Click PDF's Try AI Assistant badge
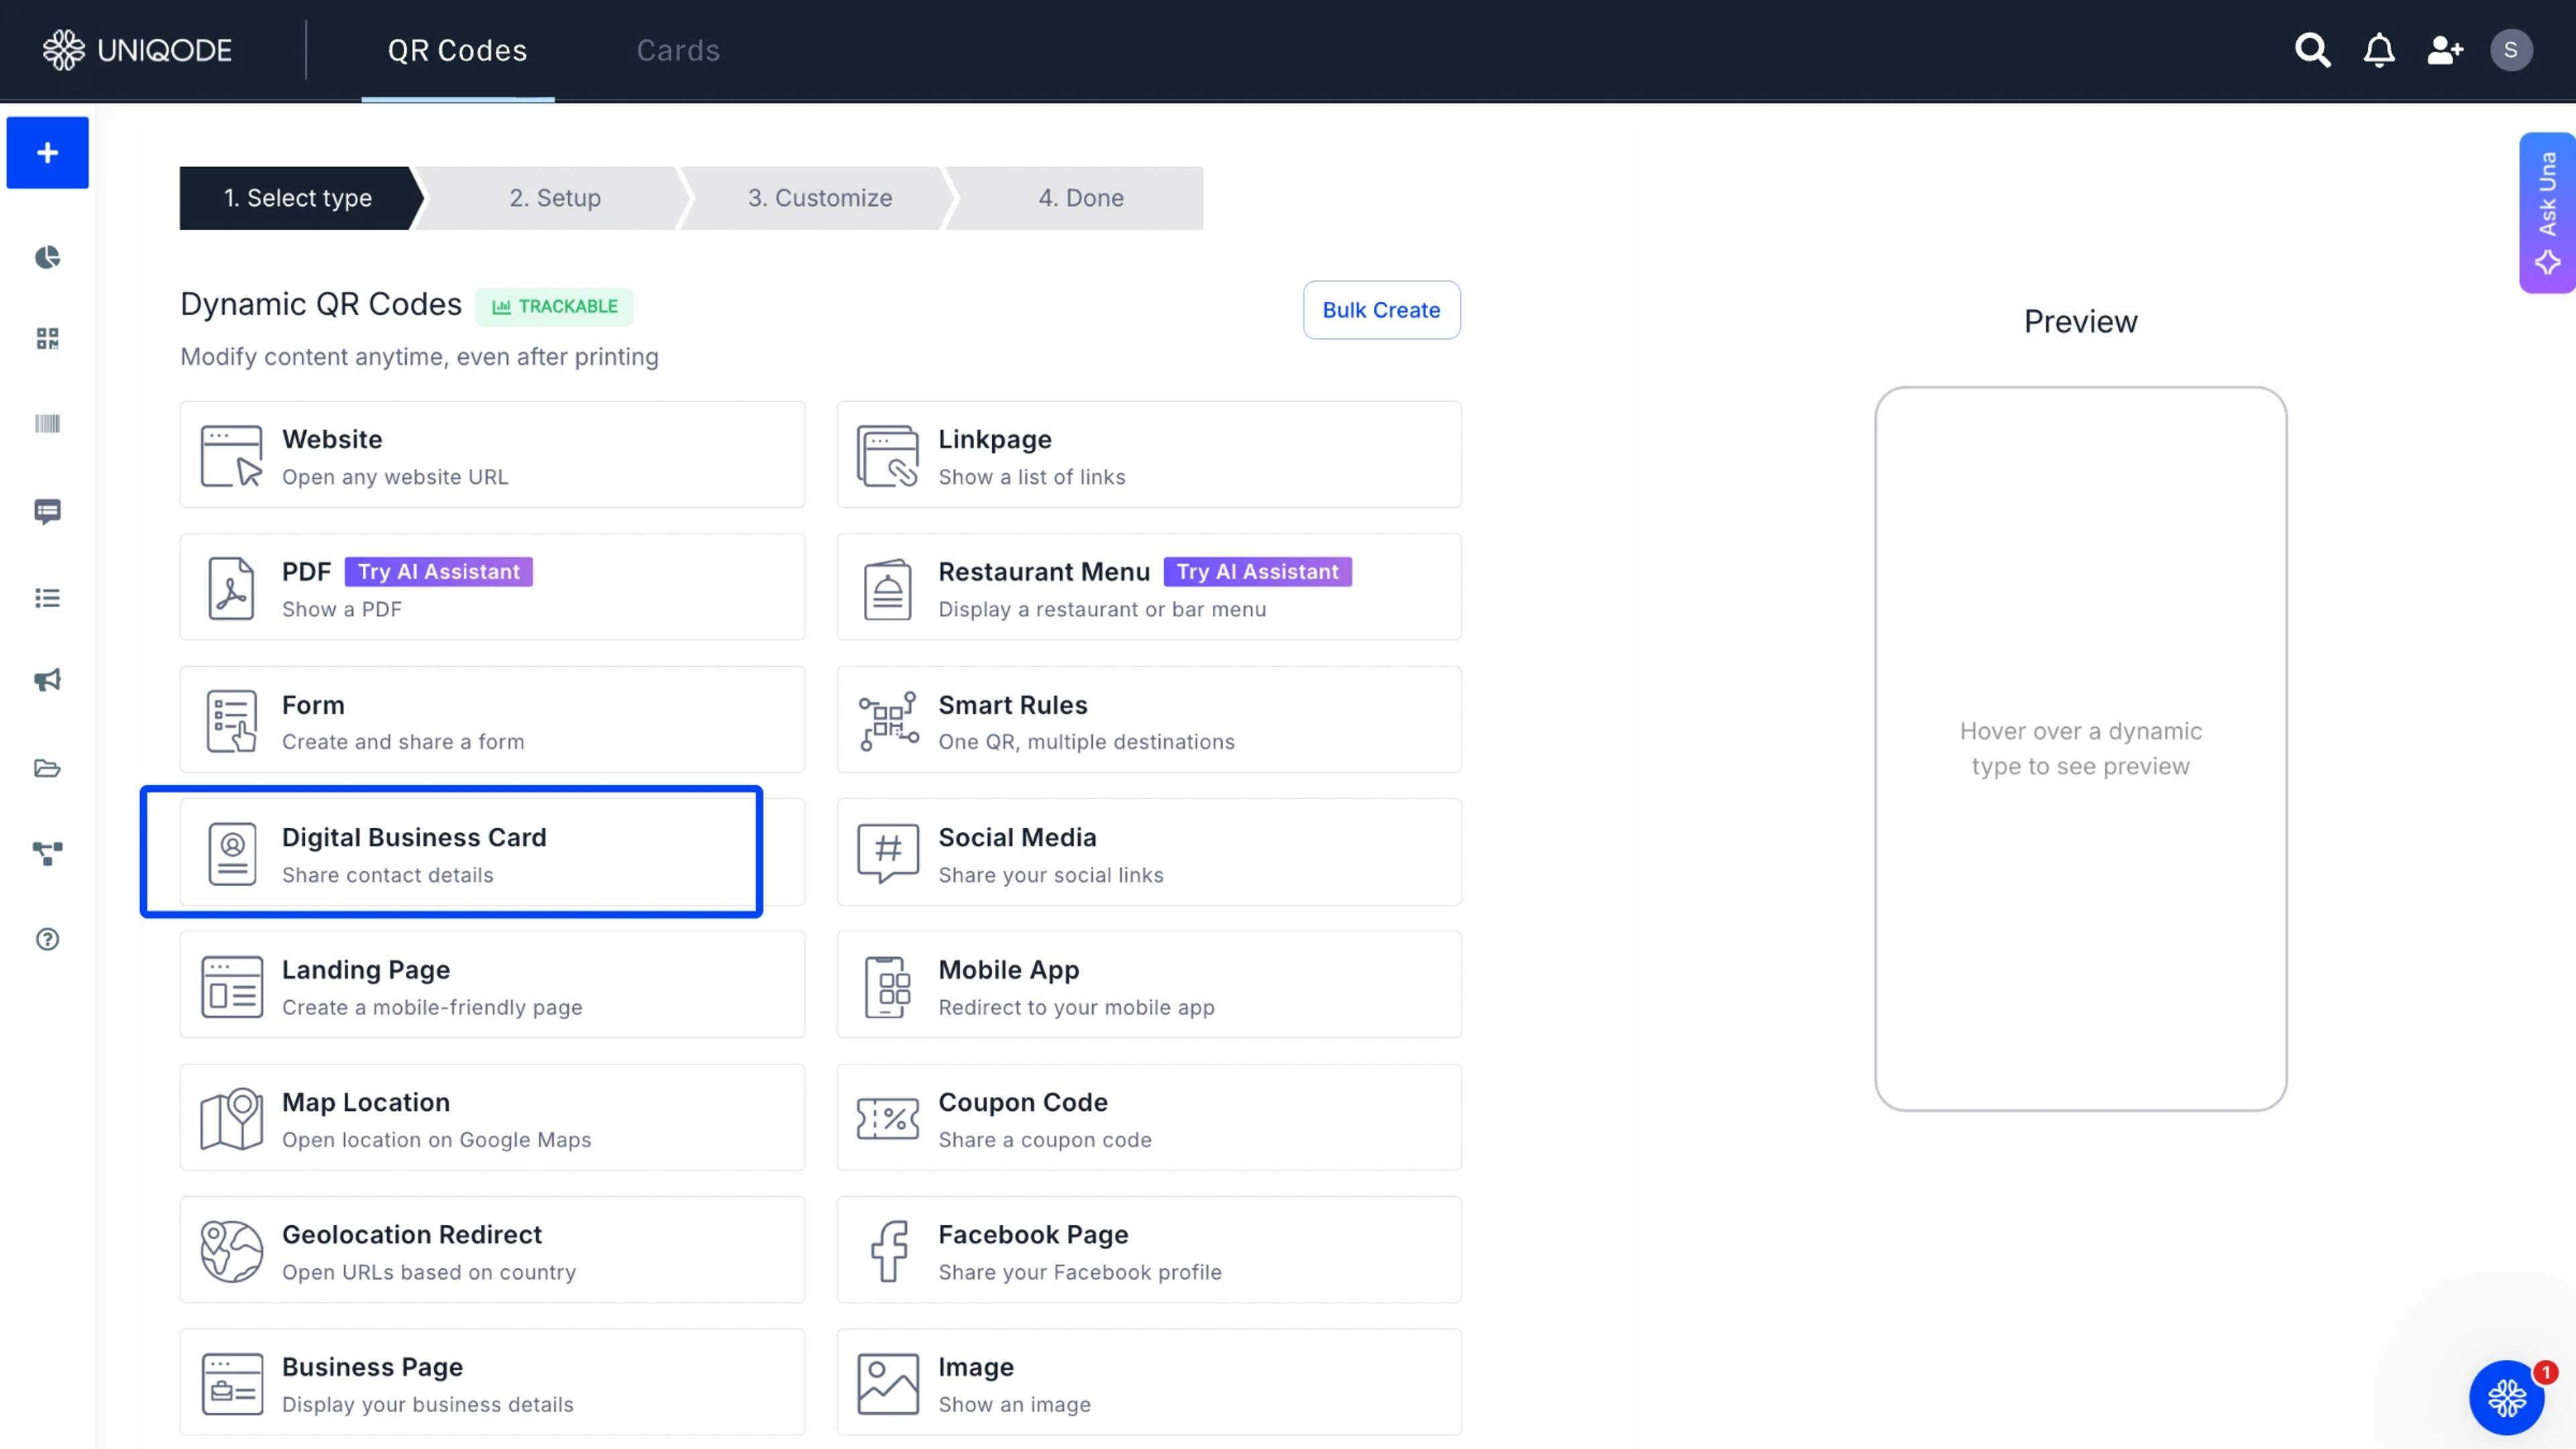This screenshot has width=2576, height=1449. click(438, 572)
